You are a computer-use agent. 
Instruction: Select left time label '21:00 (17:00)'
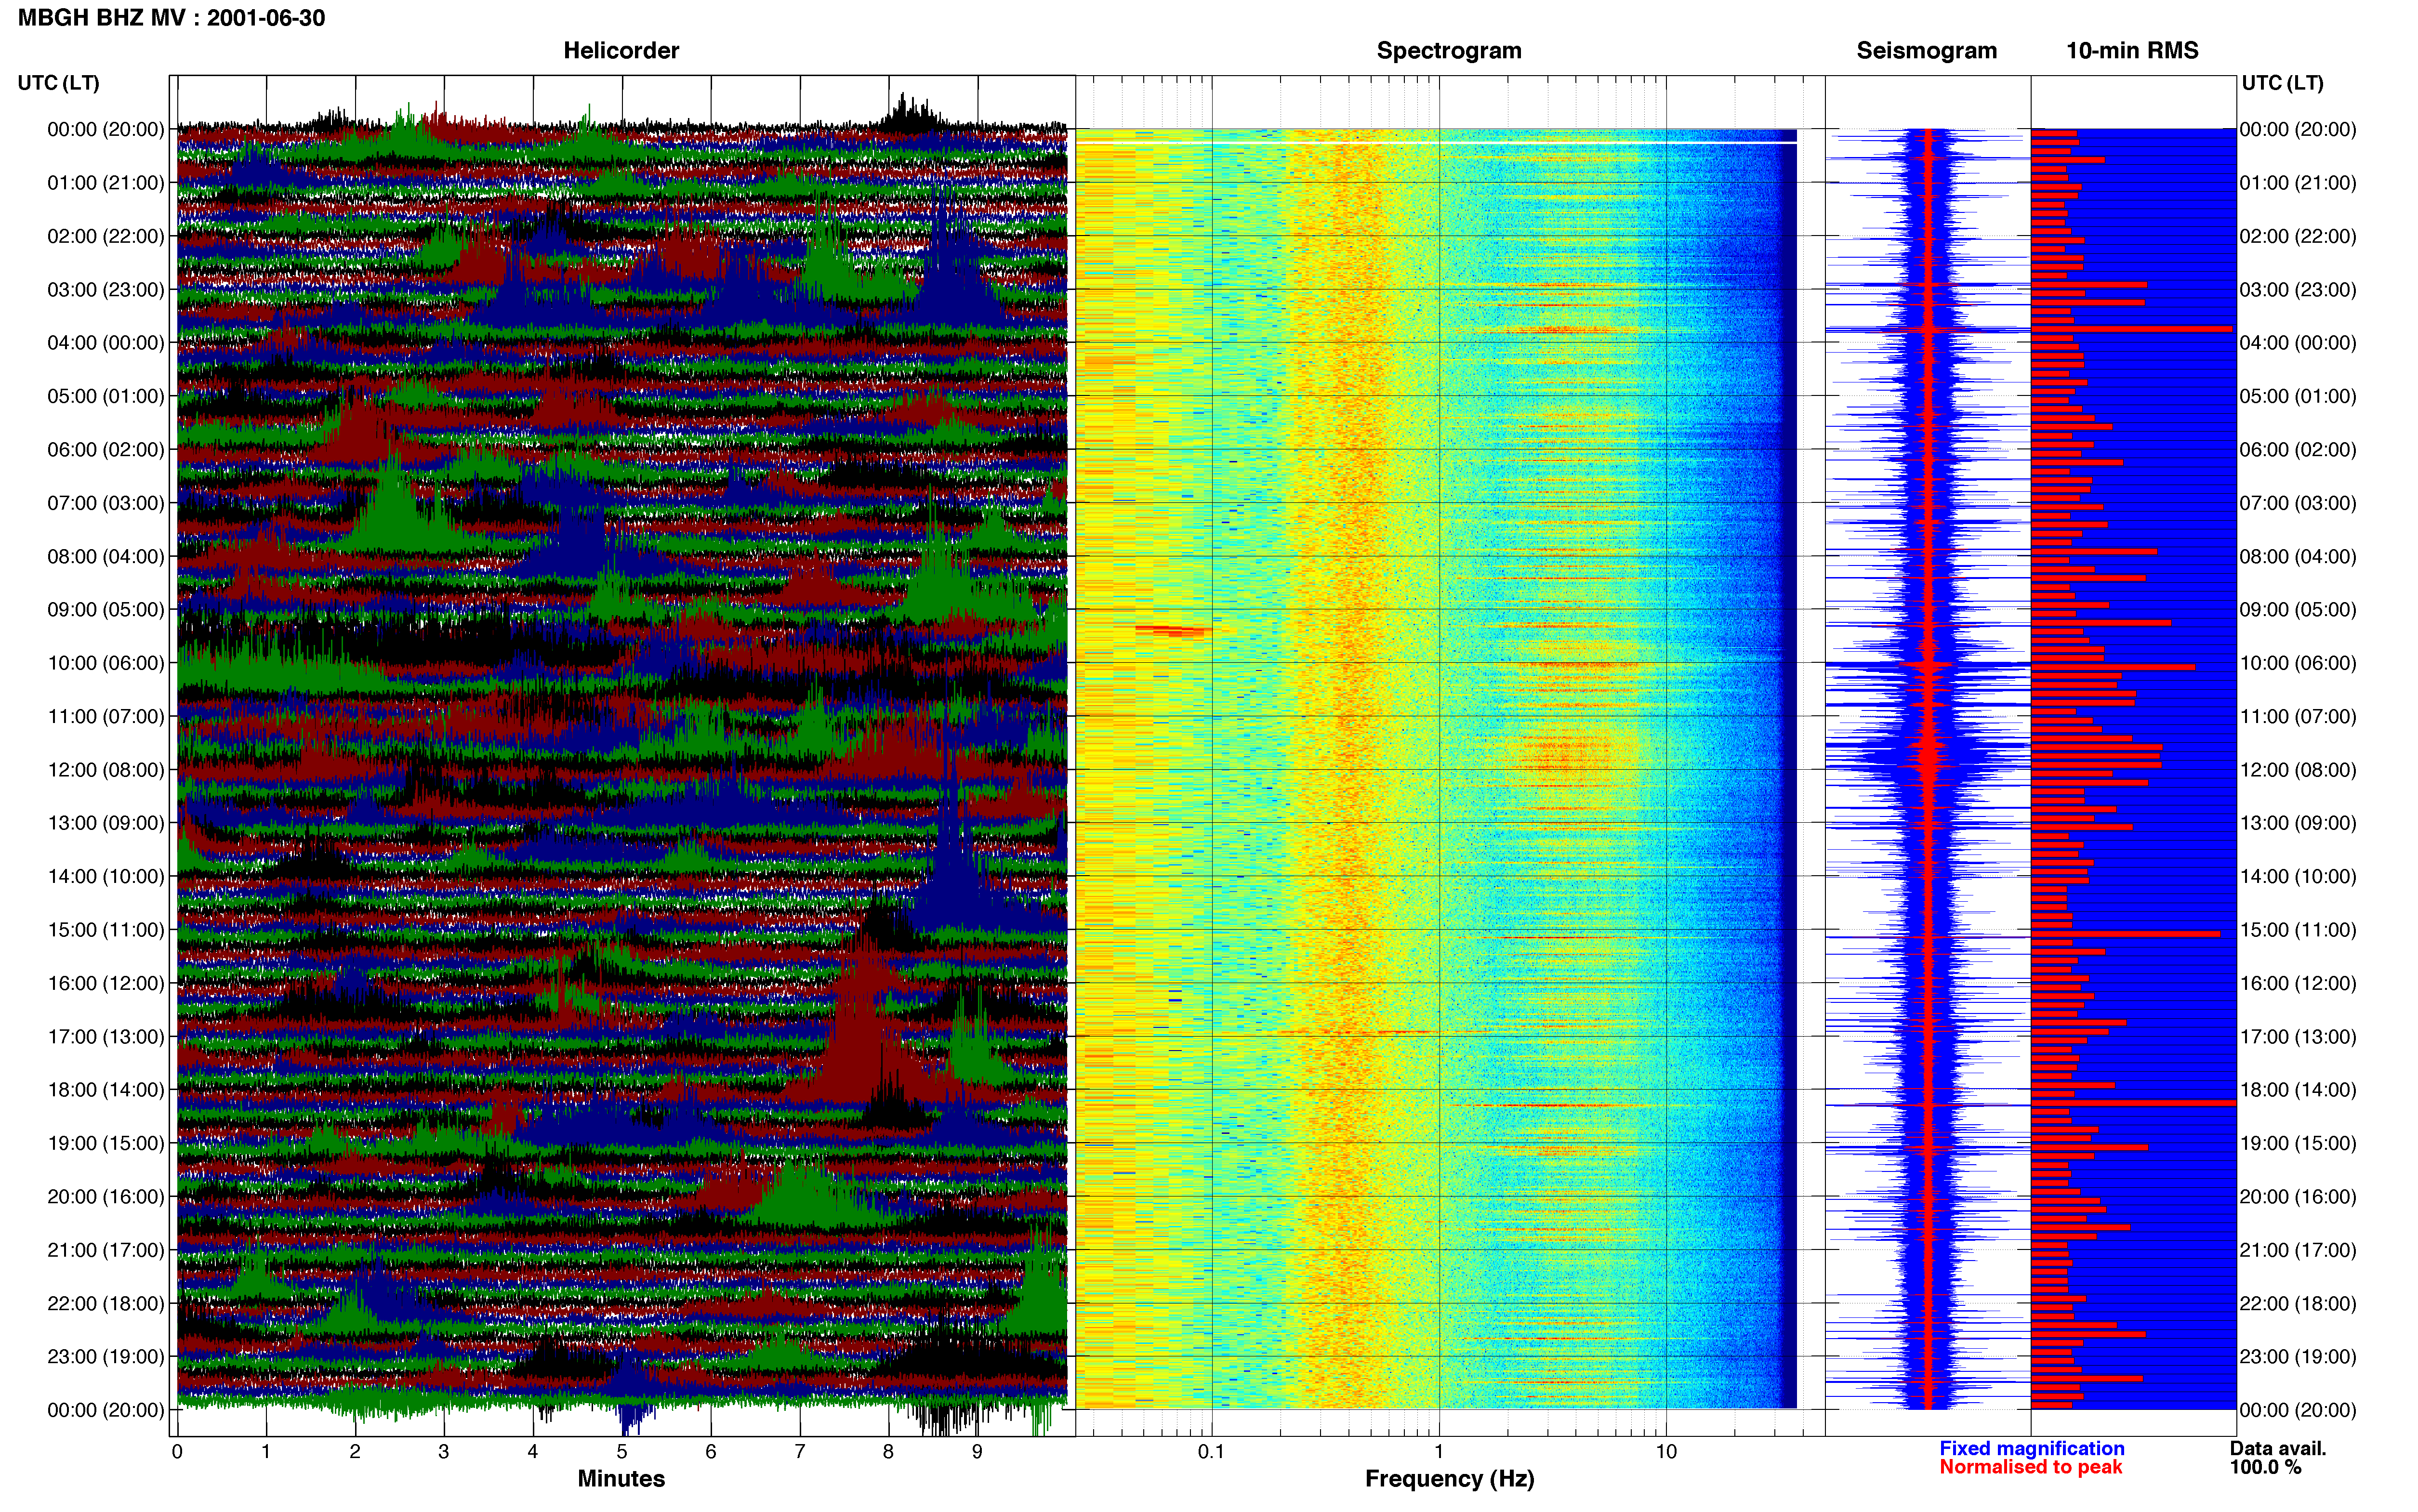tap(106, 1250)
